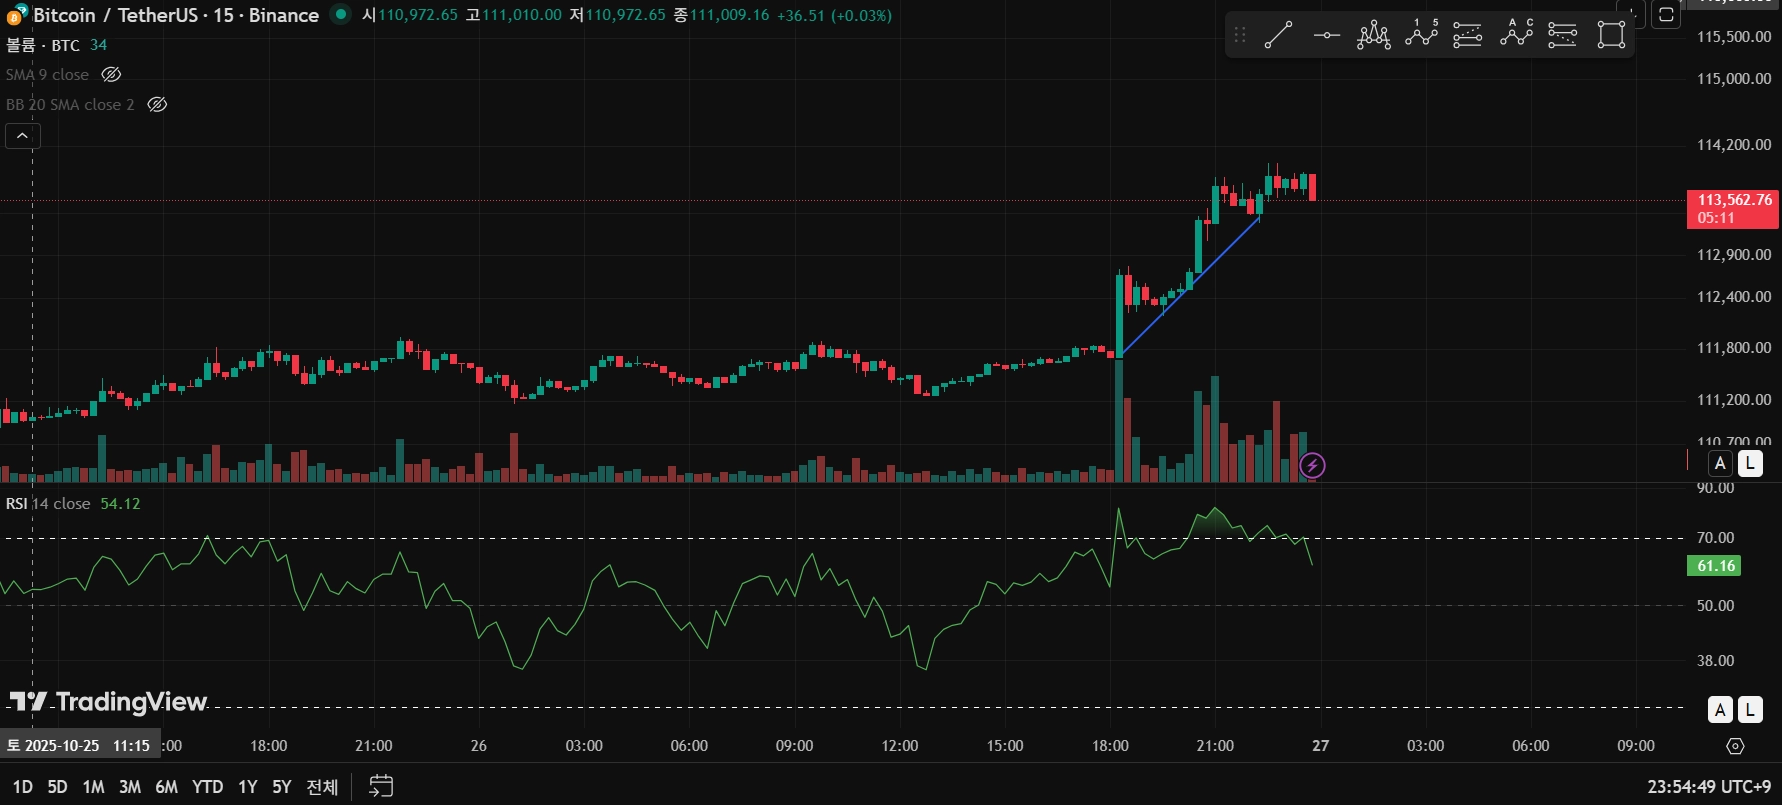Collapse the indicator legend with chevron
Image resolution: width=1782 pixels, height=805 pixels.
click(22, 136)
